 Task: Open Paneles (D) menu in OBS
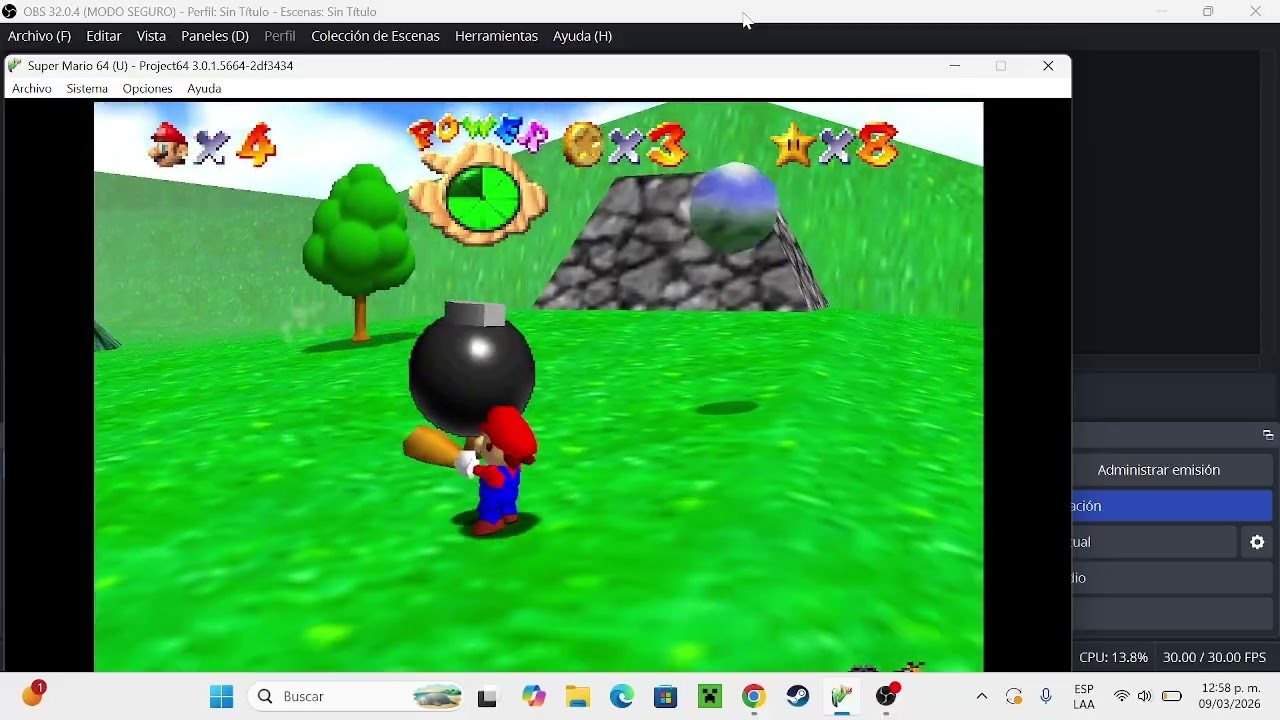click(215, 36)
